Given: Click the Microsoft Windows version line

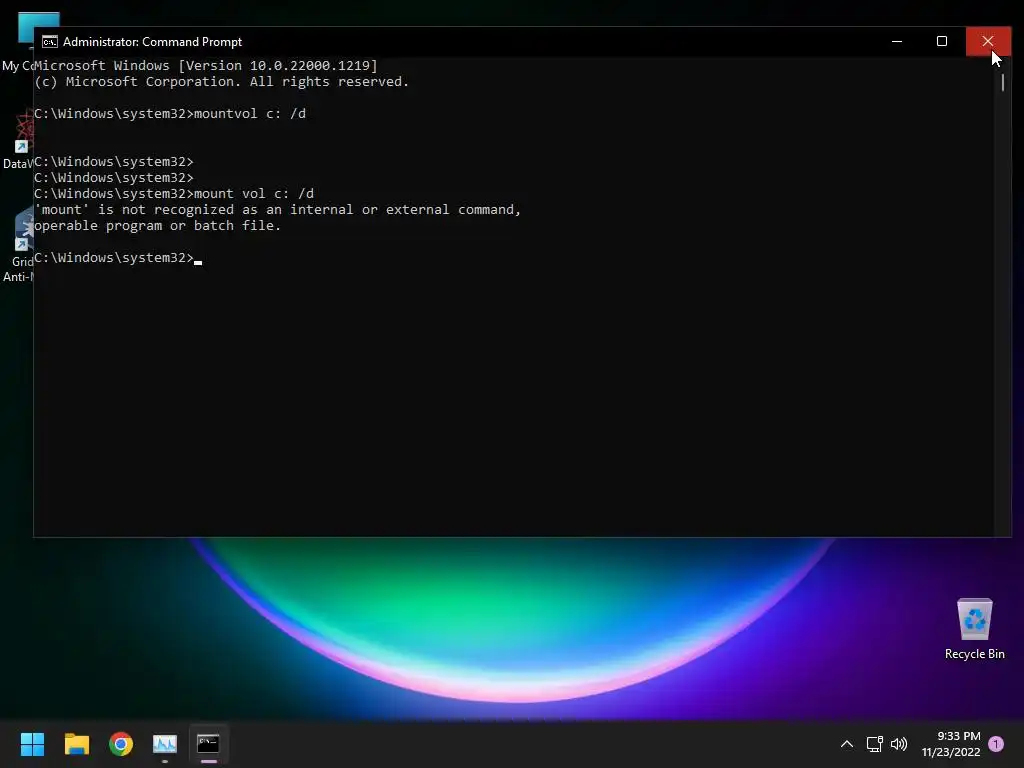Looking at the screenshot, I should (206, 65).
